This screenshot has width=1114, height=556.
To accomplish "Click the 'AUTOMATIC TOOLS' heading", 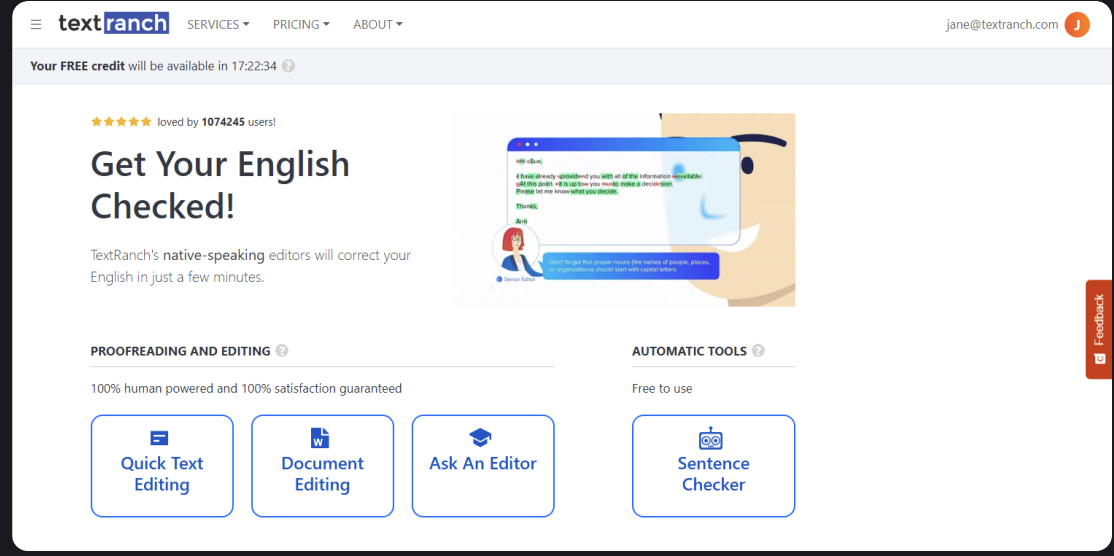I will 689,351.
